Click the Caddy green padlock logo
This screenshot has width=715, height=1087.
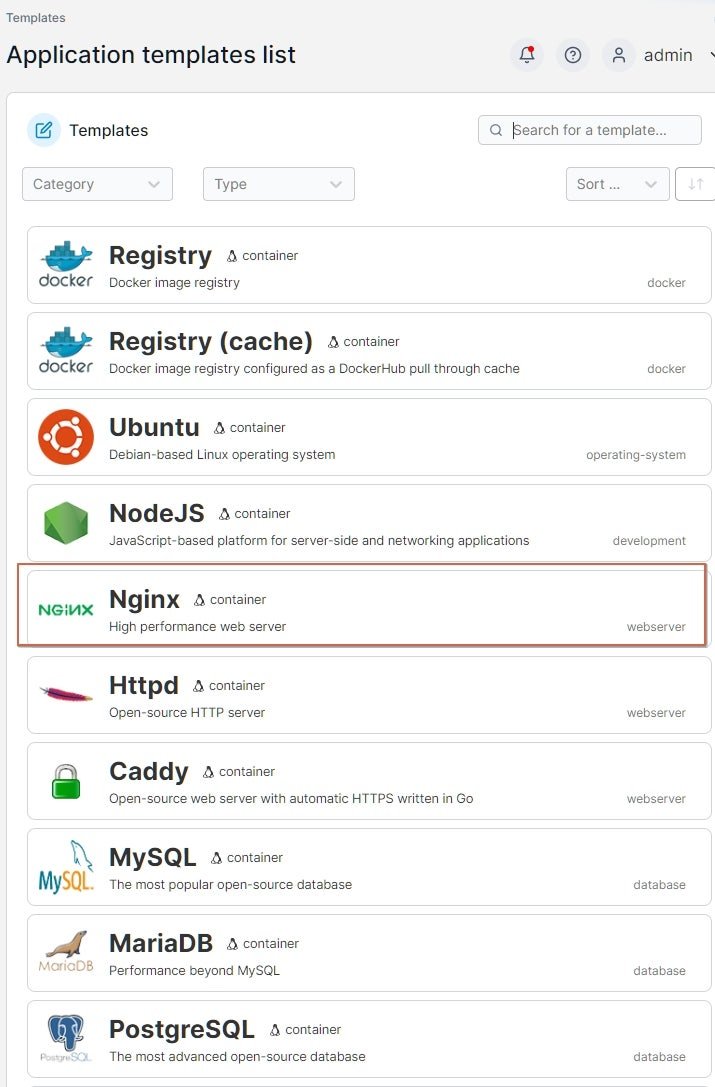tap(66, 781)
